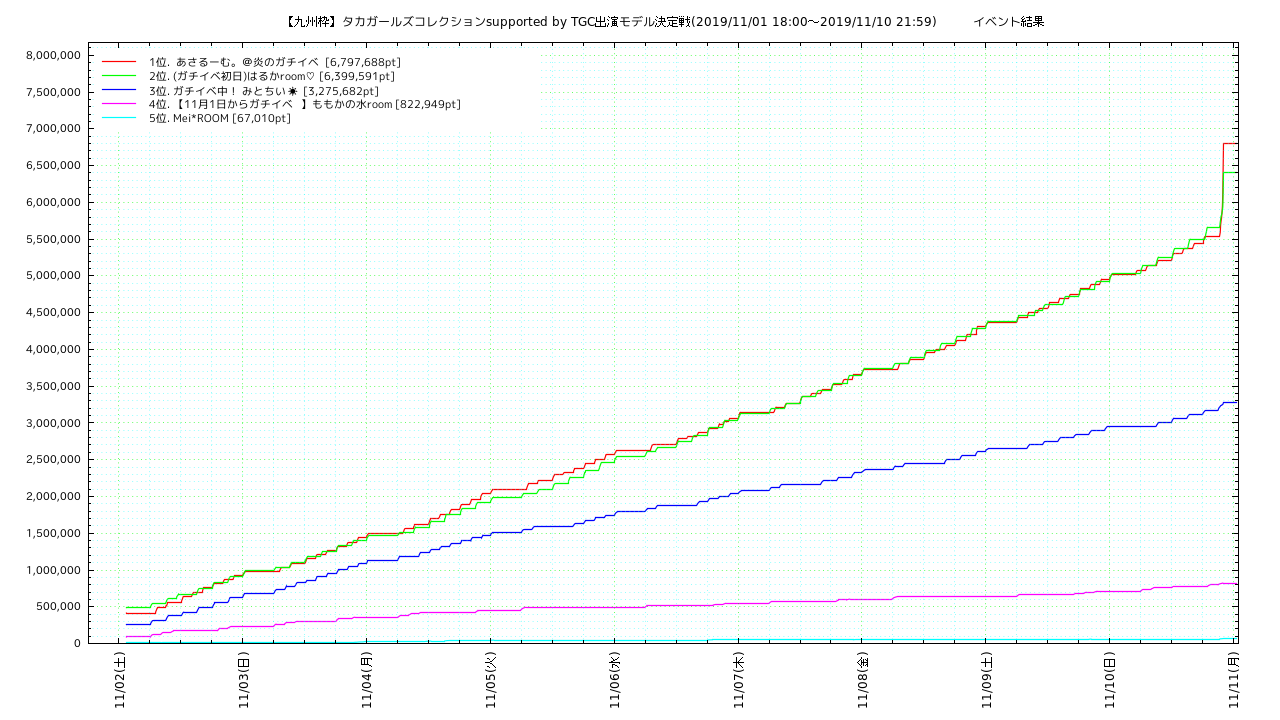This screenshot has width=1280, height=720.
Task: Click the イベント結果 label in title
Action: point(1008,21)
